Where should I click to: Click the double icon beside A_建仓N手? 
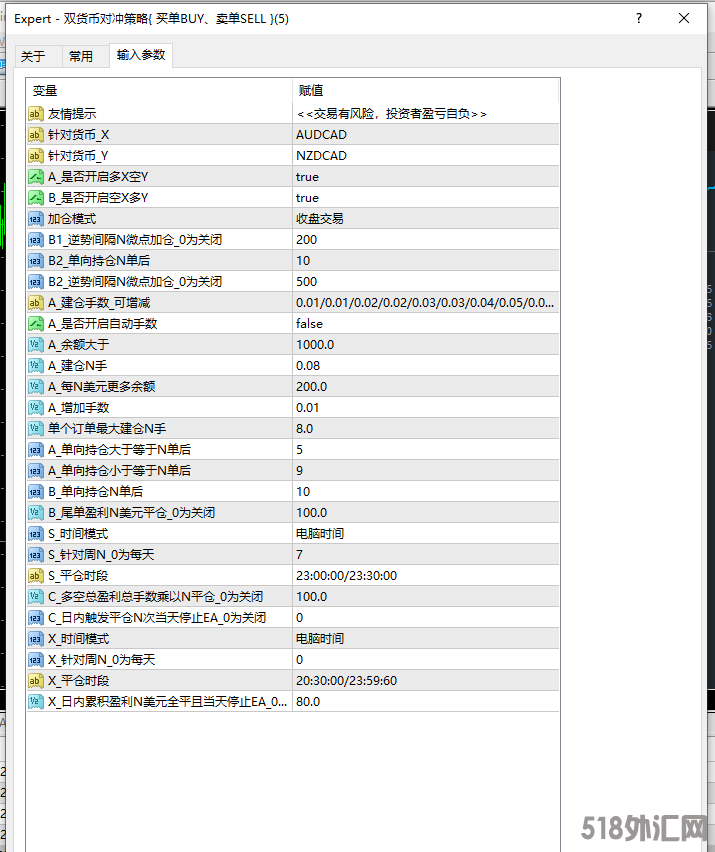pos(35,366)
